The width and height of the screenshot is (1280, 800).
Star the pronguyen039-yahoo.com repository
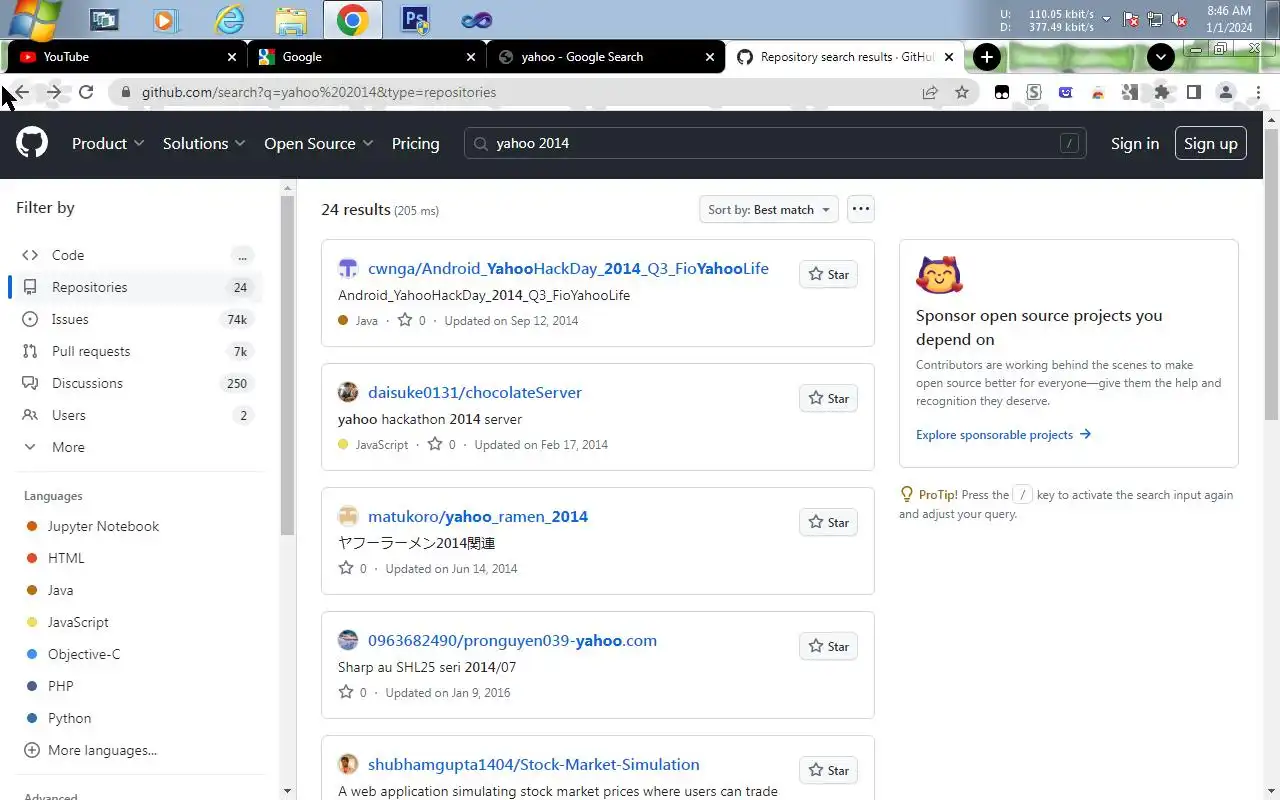click(x=828, y=646)
